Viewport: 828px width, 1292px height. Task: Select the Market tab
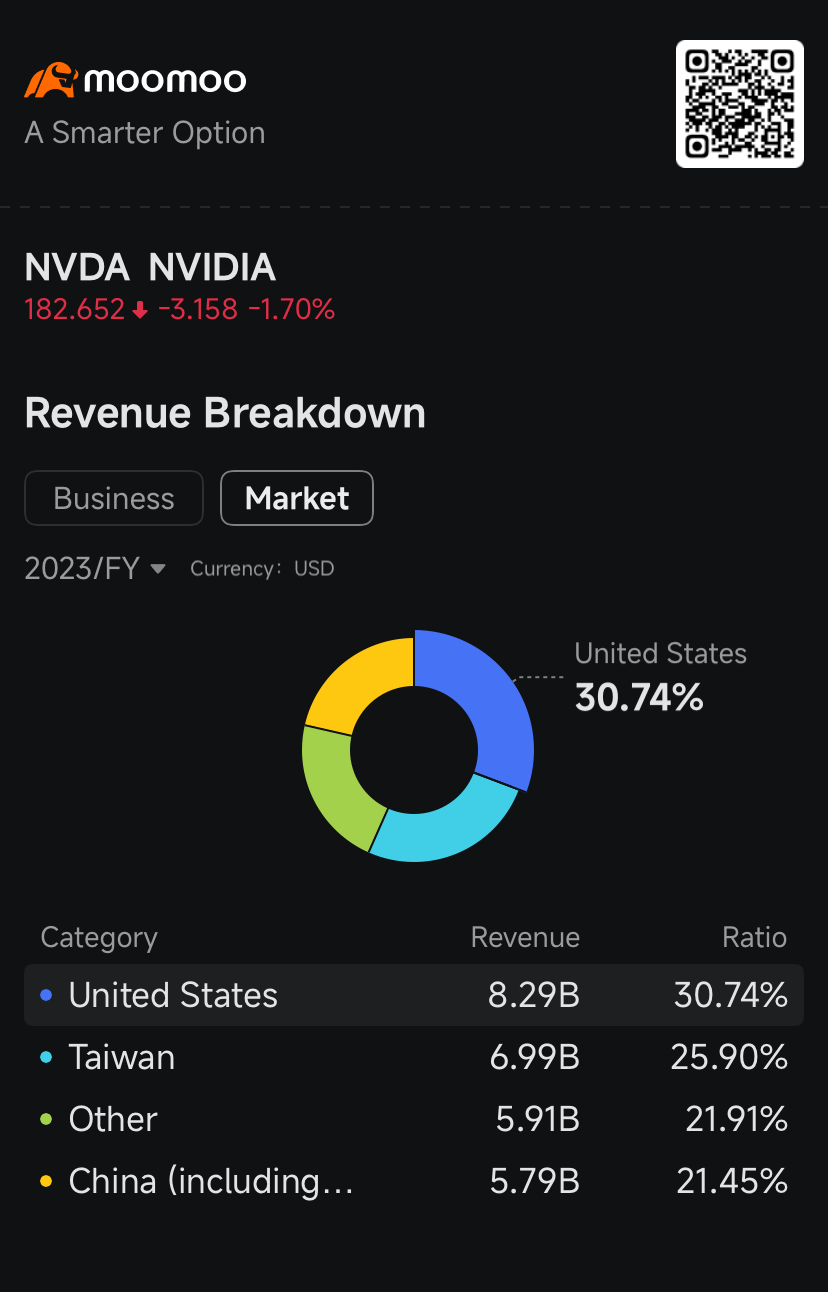297,498
